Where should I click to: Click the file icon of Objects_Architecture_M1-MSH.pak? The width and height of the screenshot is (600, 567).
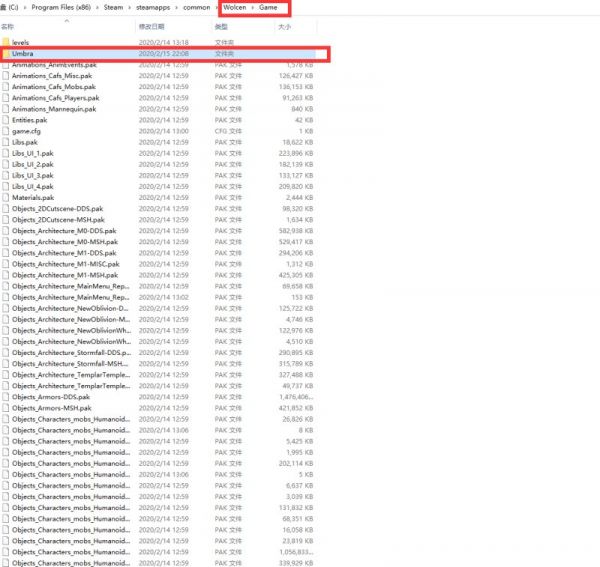click(x=5, y=275)
